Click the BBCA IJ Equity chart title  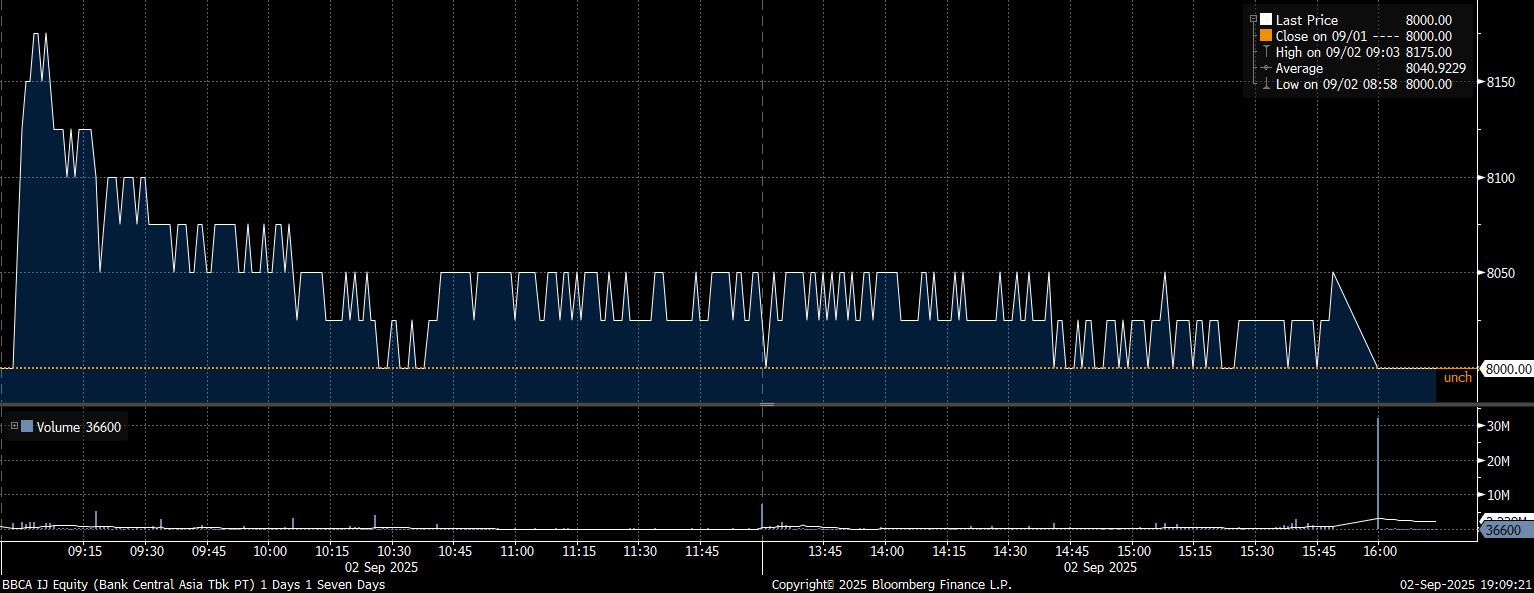pos(192,584)
